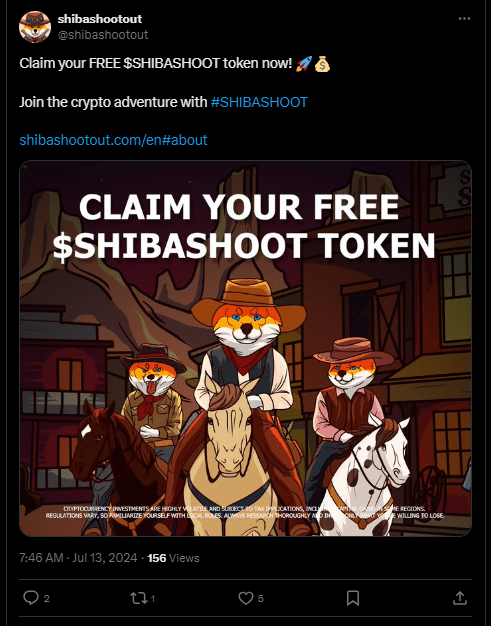491x626 pixels.
Task: Open the shibashootout profile avatar
Action: [x=35, y=27]
